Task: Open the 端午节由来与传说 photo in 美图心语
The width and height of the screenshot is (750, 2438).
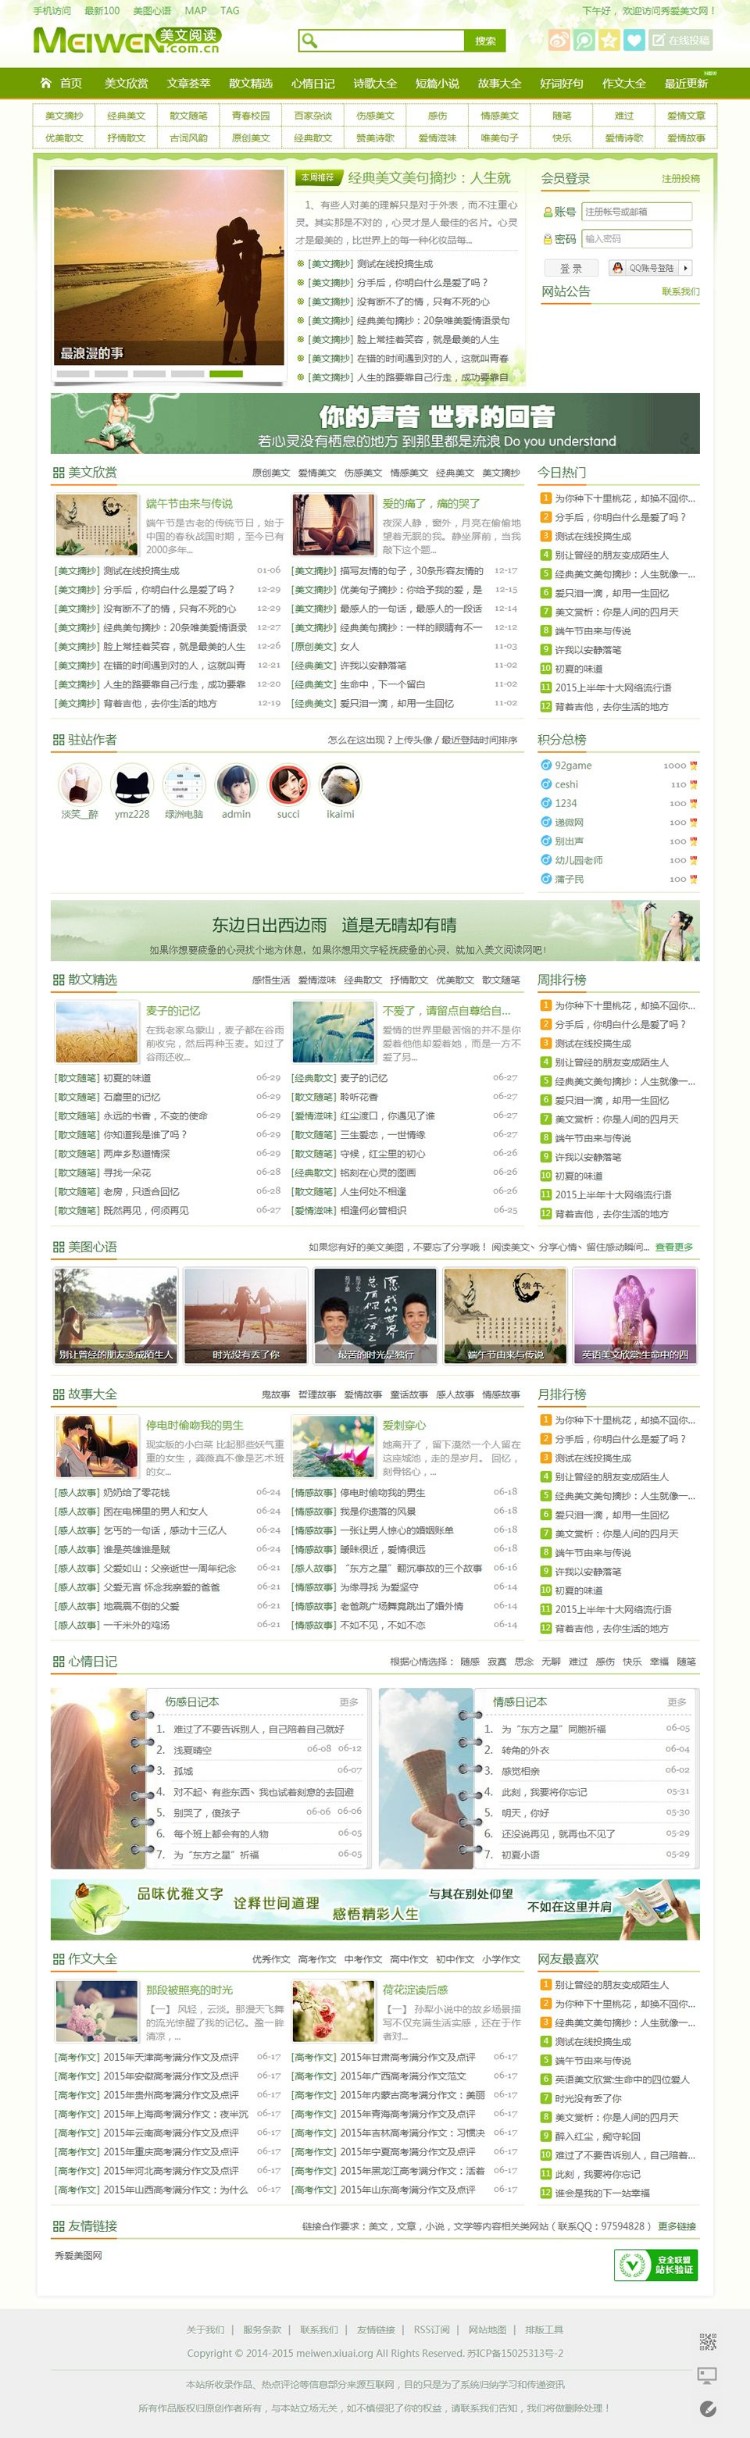Action: coord(505,1315)
